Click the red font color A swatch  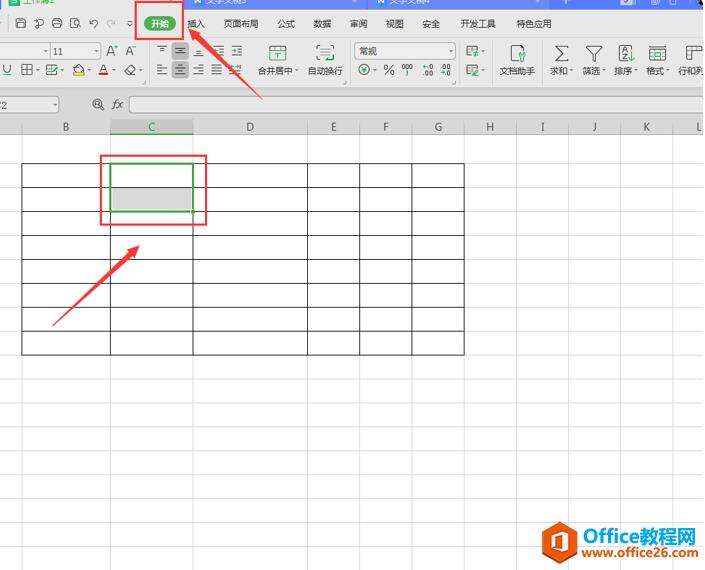tap(103, 70)
